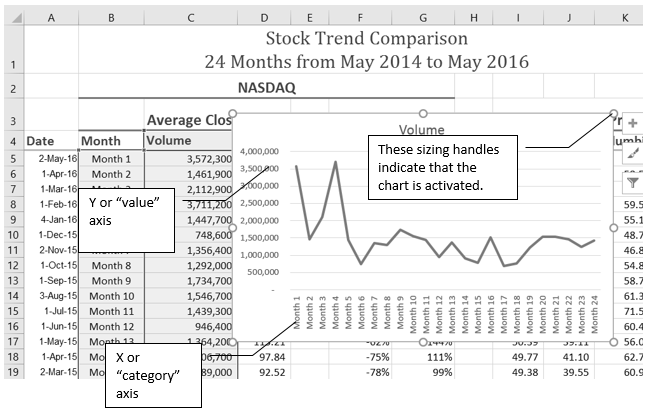The width and height of the screenshot is (647, 411).
Task: Click the Stock Trend Comparison title cell
Action: tap(365, 49)
